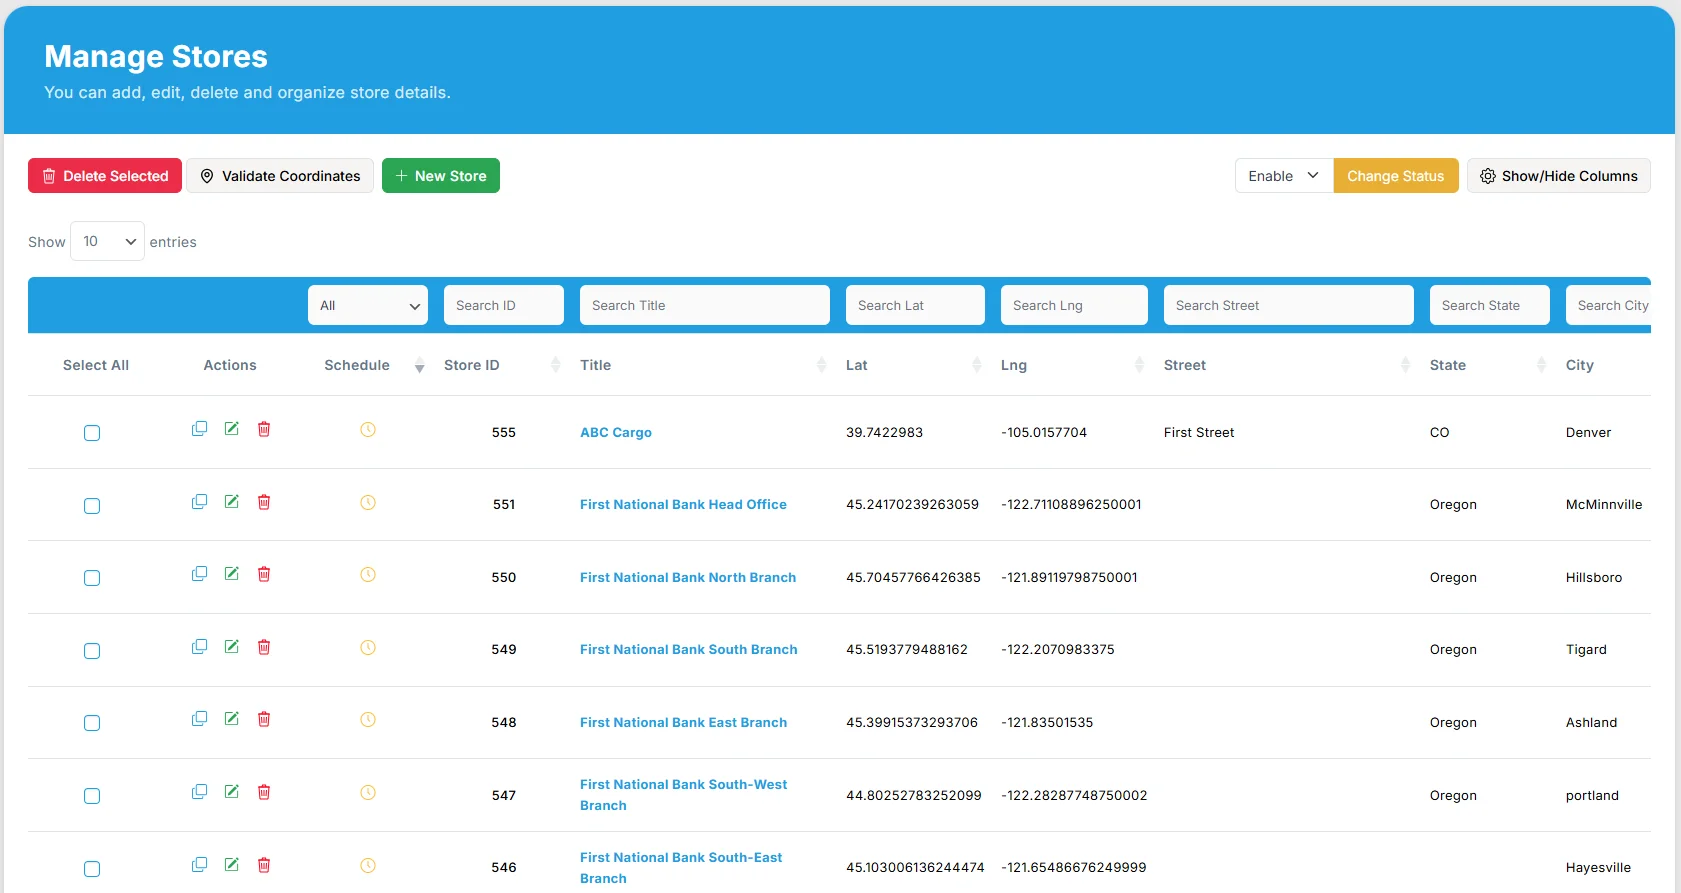Delete store 547 with trash icon

click(264, 792)
